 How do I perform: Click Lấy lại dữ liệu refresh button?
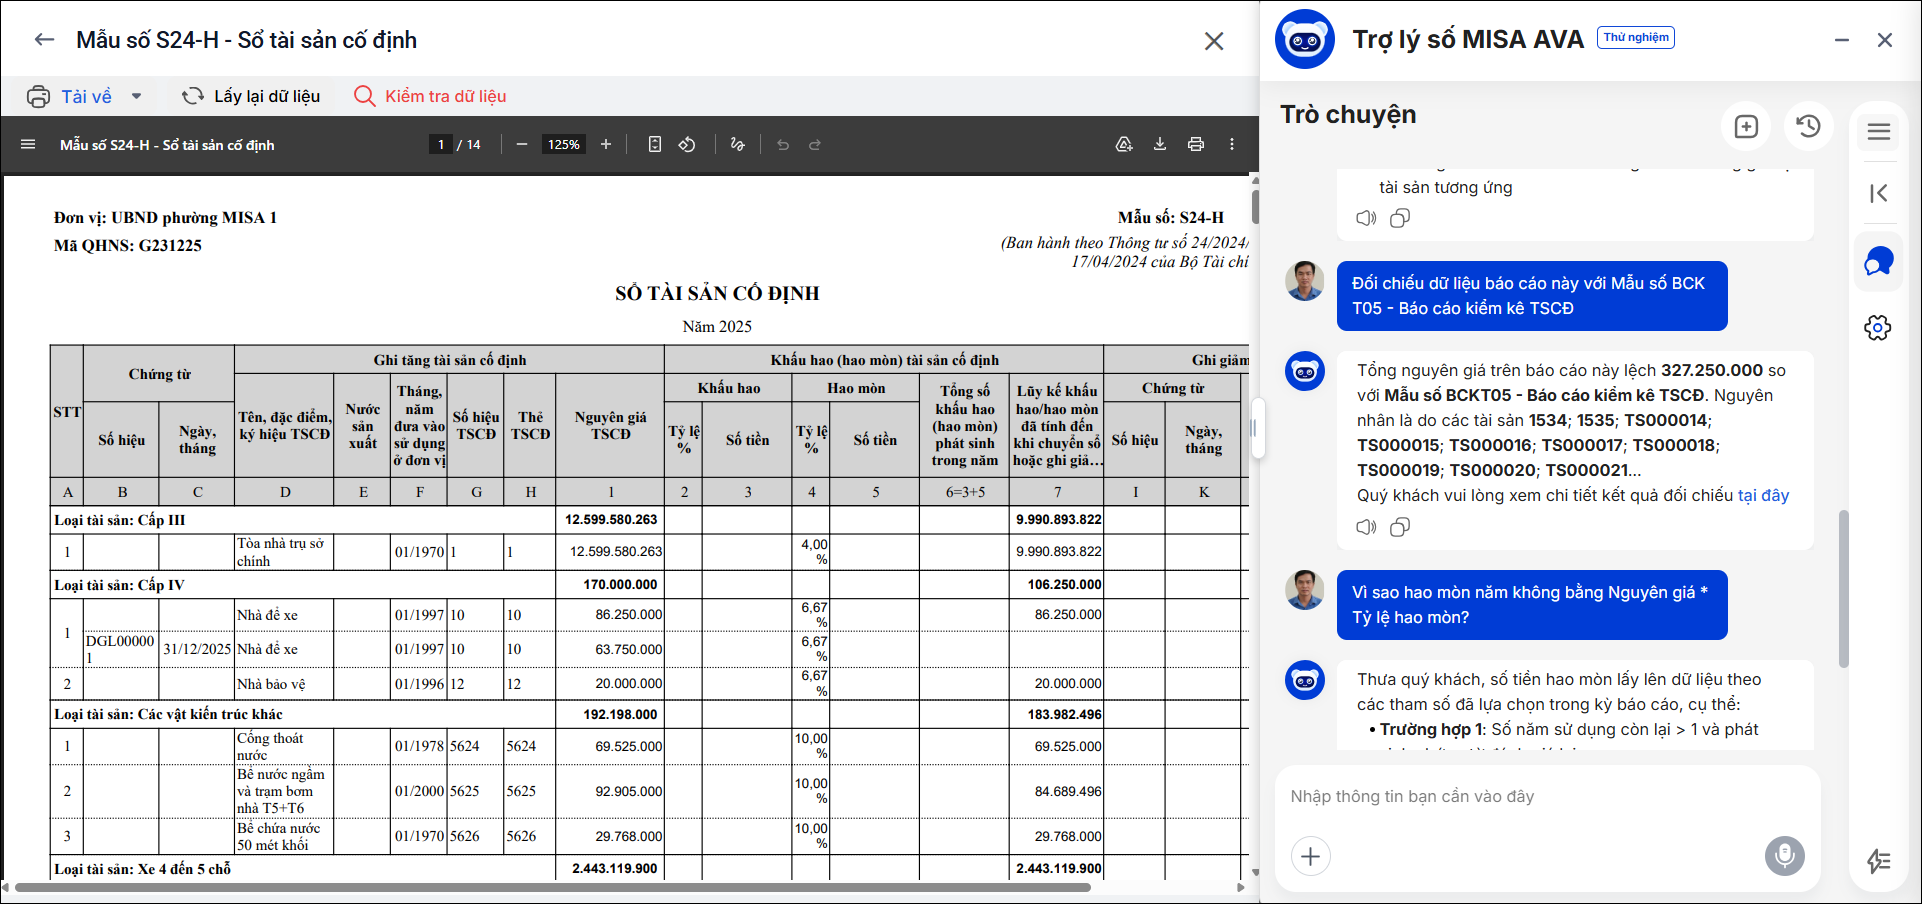(251, 96)
